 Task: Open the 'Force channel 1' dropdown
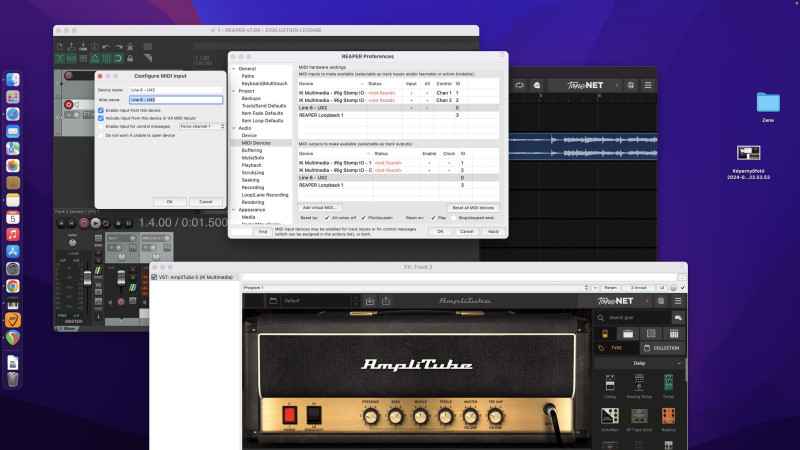coord(202,126)
